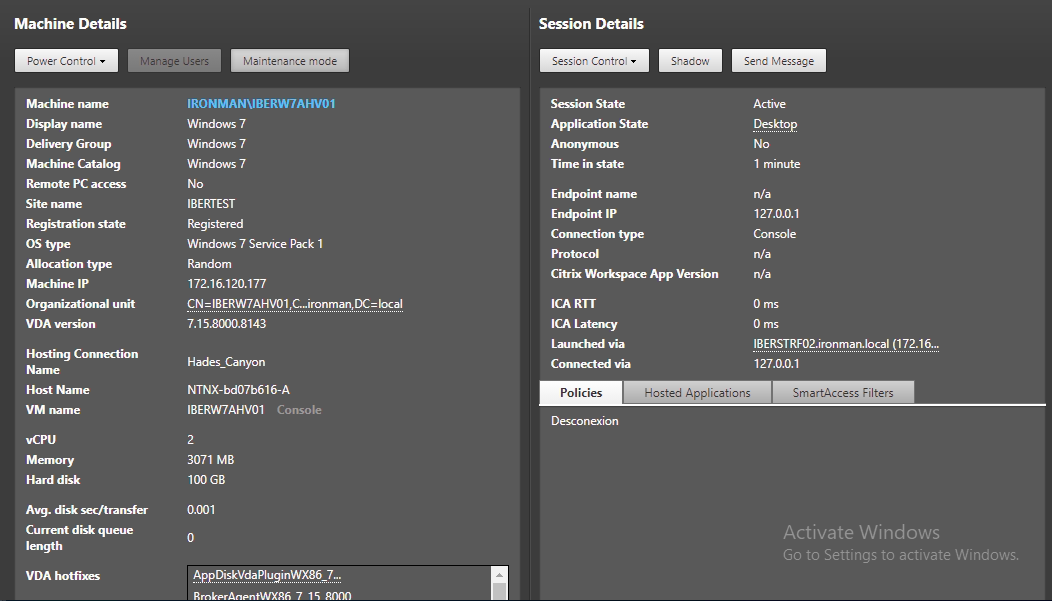Click Avg. disk sec/transfer value 0.001
Viewport: 1052px width, 601px height.
coord(201,510)
